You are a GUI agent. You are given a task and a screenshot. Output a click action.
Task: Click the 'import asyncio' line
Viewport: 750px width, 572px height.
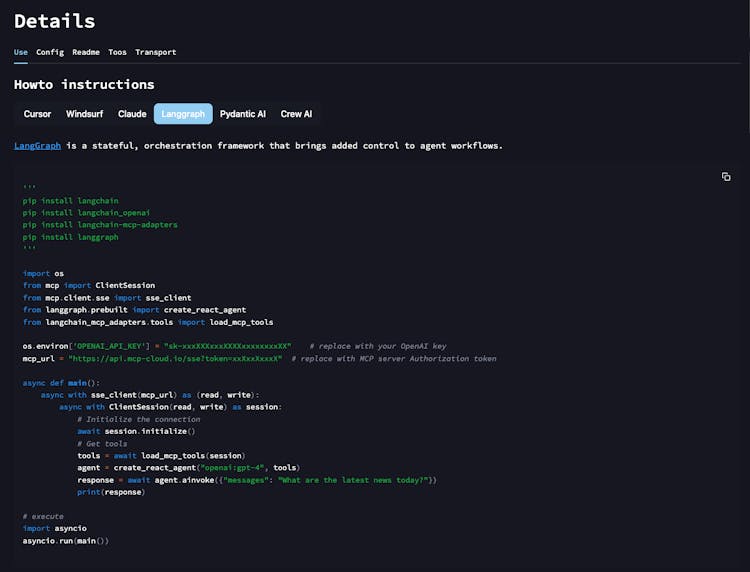[x=55, y=528]
